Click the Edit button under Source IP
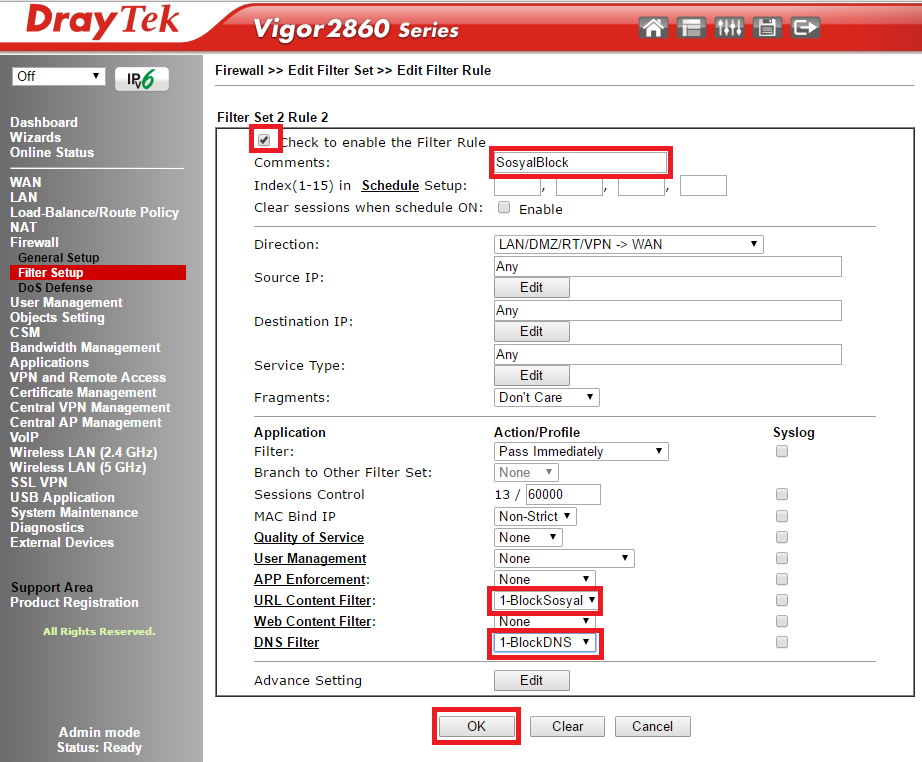 [x=532, y=287]
